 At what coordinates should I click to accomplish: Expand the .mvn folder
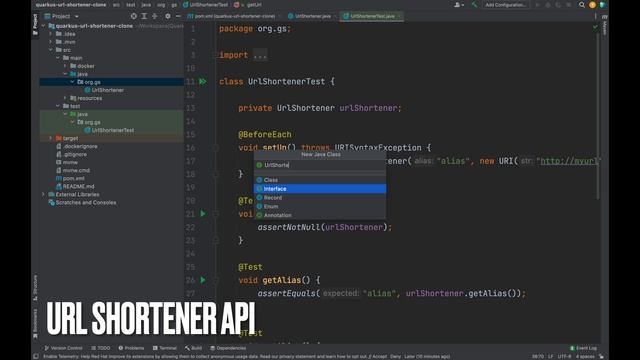point(51,42)
